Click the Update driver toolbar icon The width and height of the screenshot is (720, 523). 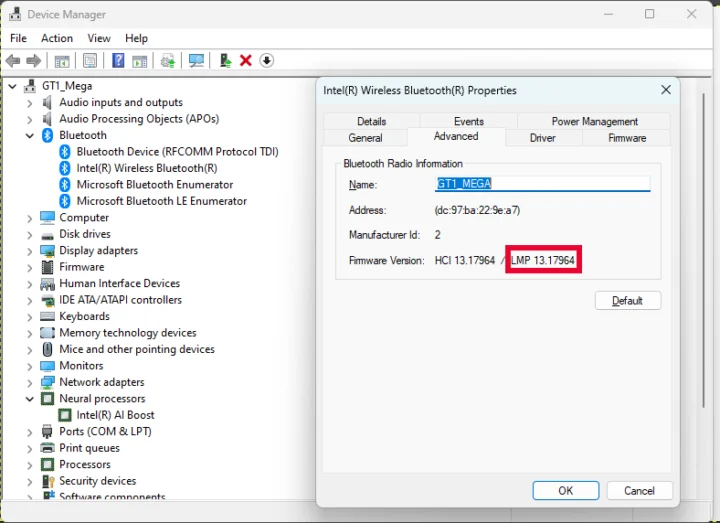coord(168,61)
